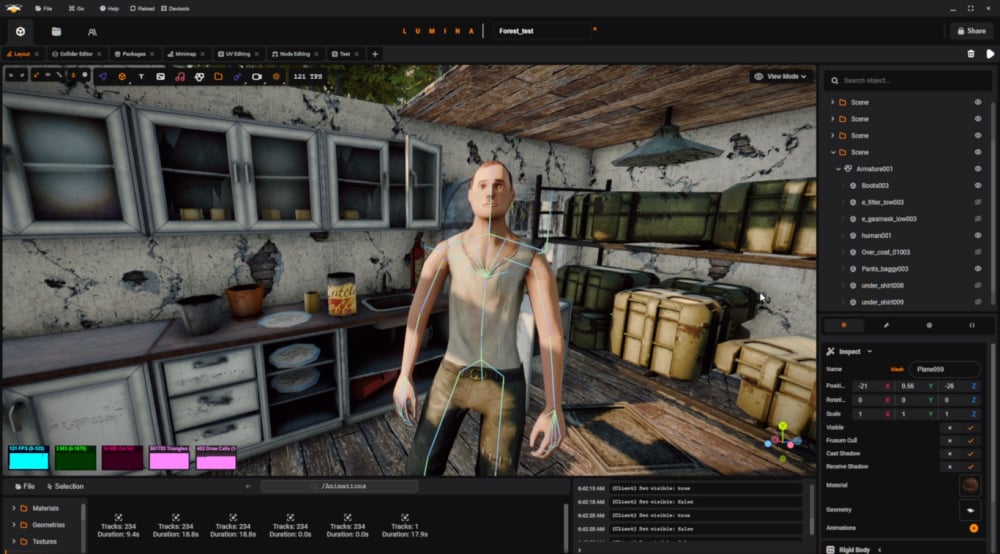Toggle visibility of human001 object
This screenshot has width=1000, height=554.
(x=978, y=236)
